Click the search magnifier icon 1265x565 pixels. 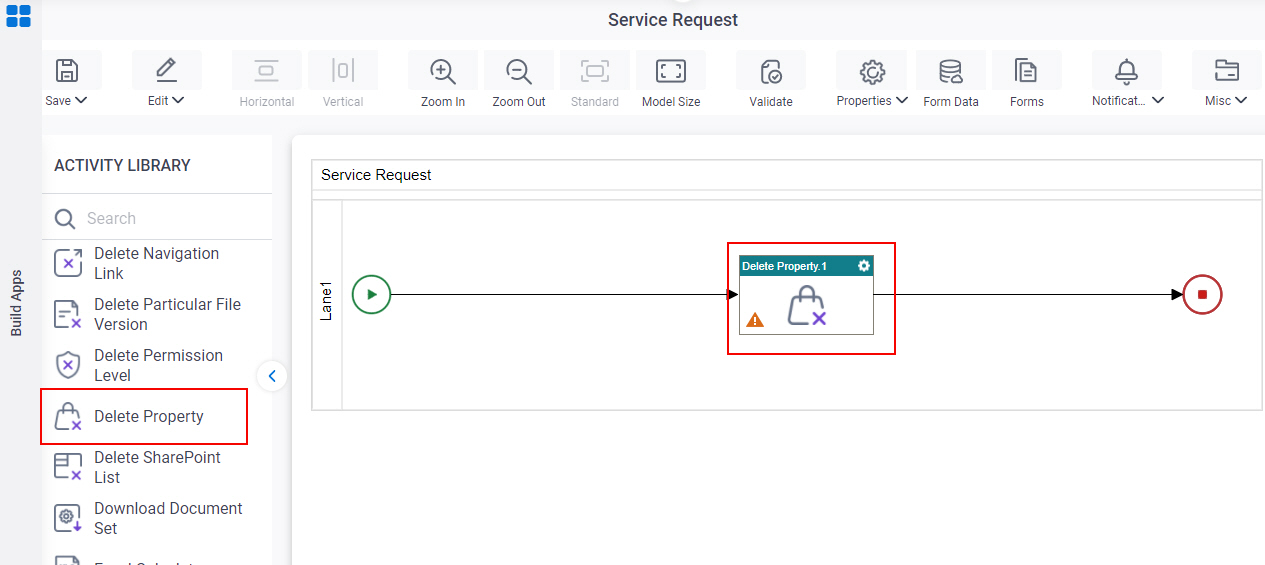(65, 219)
